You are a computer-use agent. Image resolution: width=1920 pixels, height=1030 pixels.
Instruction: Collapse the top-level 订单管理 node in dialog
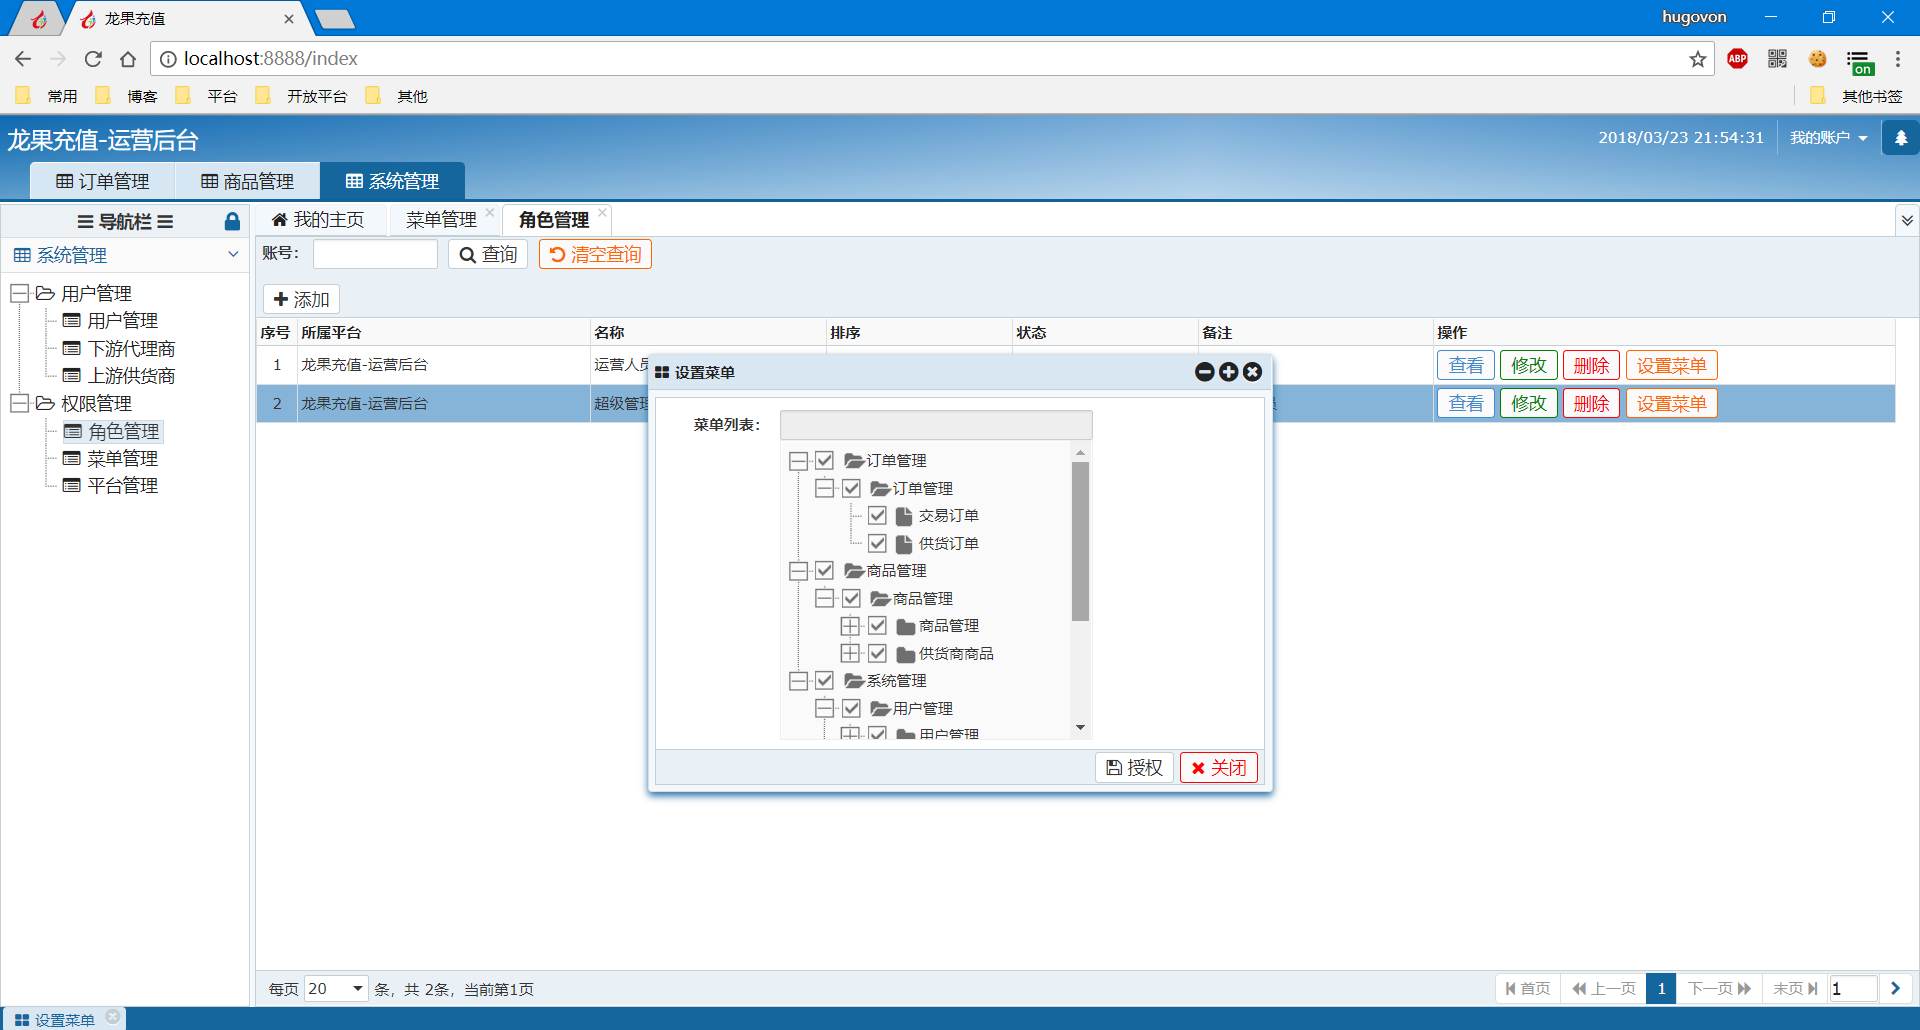point(798,461)
